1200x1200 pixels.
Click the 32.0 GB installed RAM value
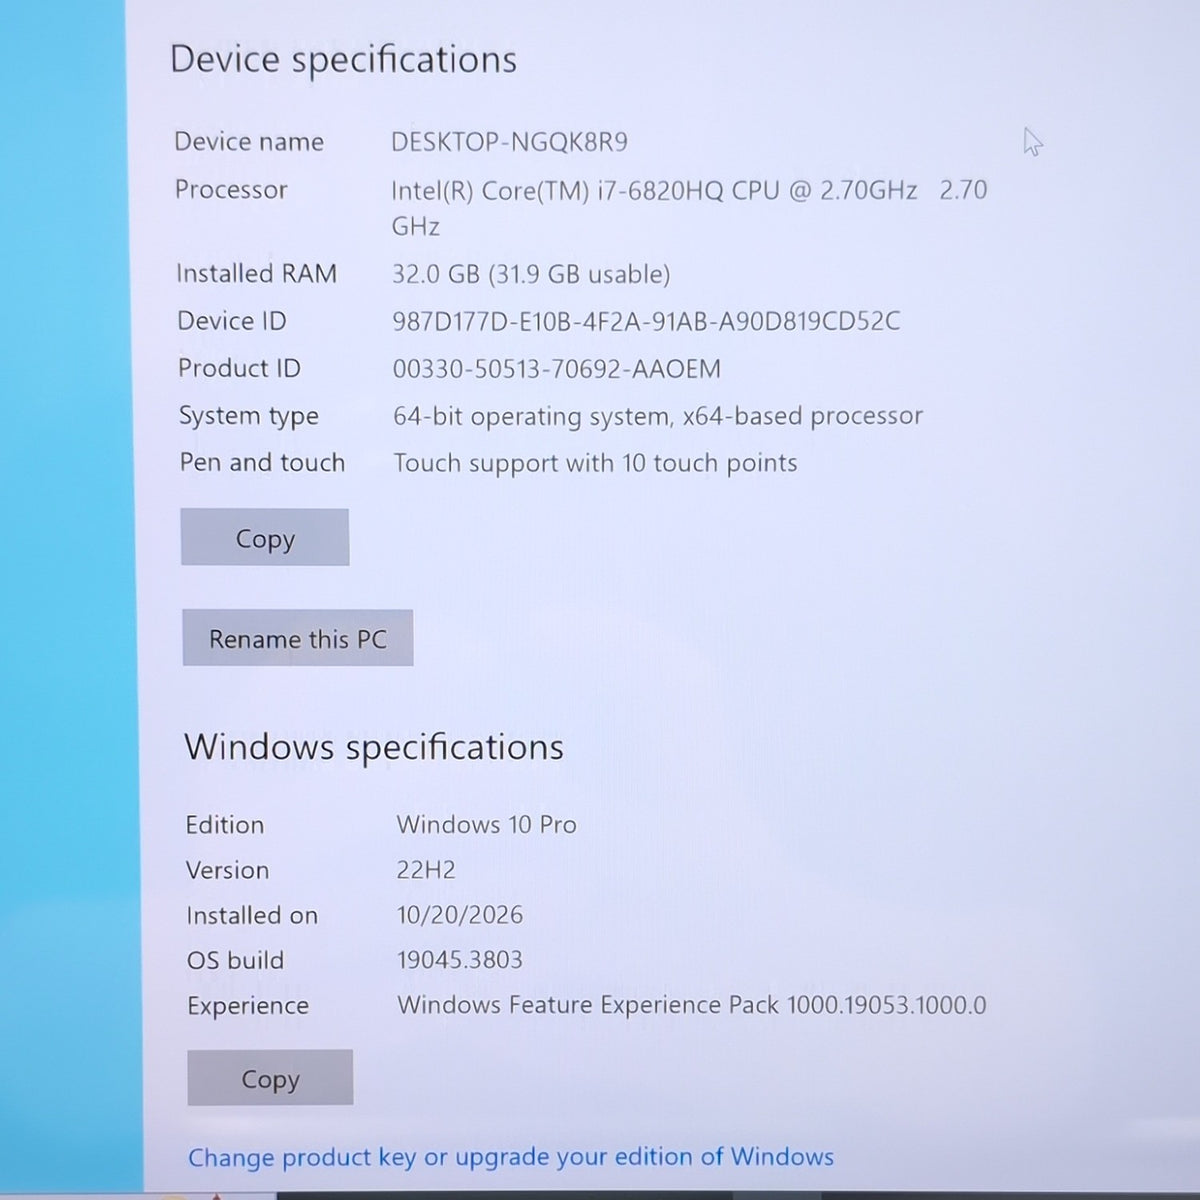[531, 274]
